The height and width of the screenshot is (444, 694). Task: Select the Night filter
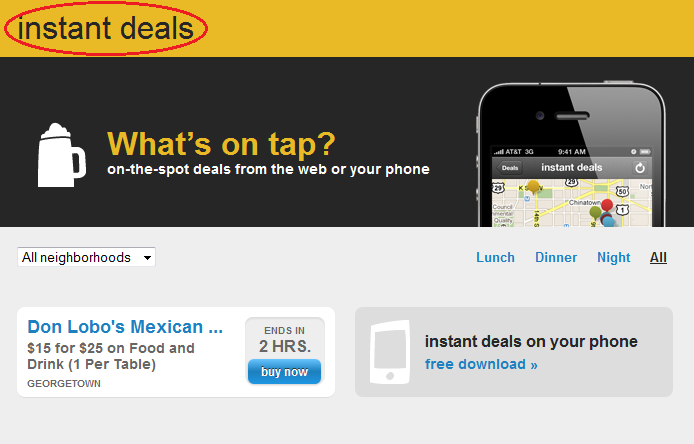coord(613,257)
